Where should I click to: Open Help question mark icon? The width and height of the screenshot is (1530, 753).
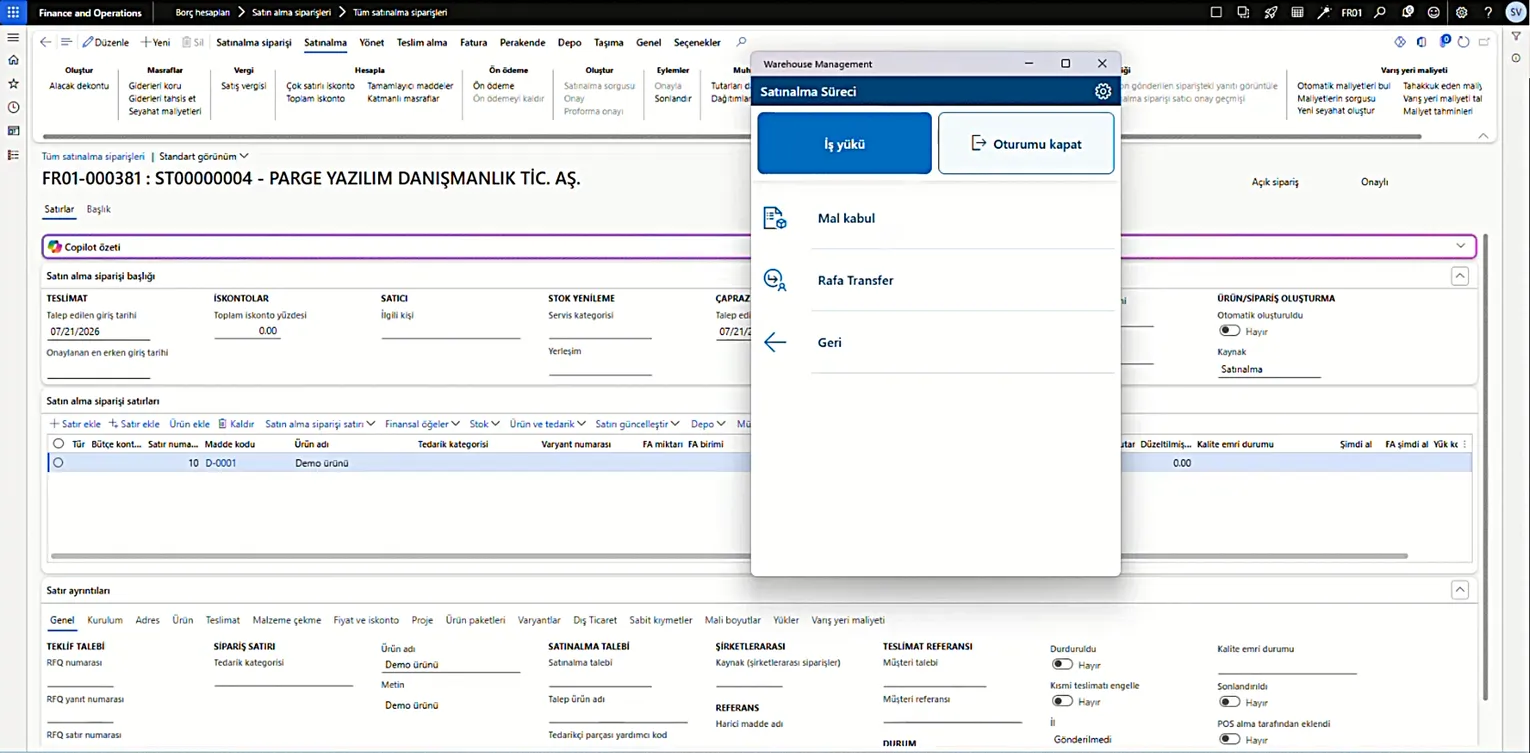point(1489,13)
